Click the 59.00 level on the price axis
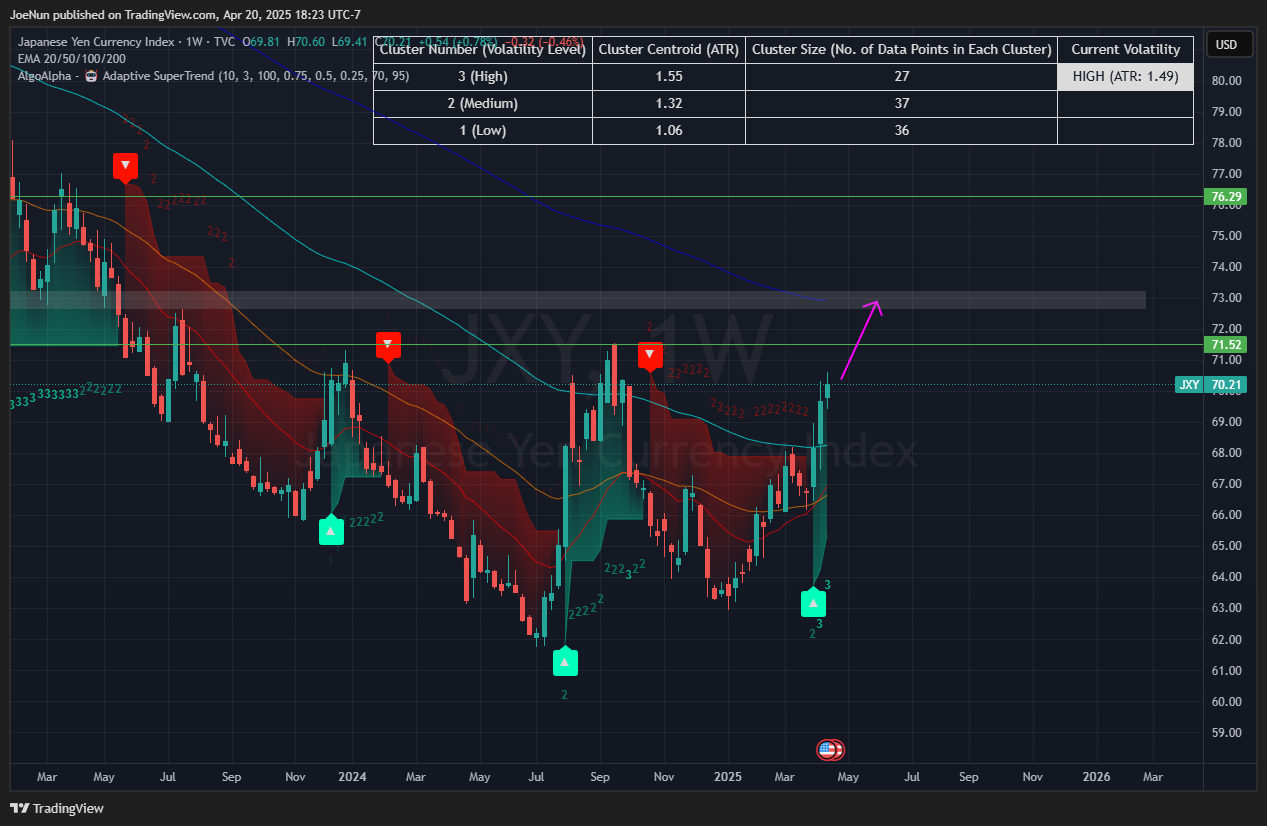1267x826 pixels. [x=1226, y=732]
